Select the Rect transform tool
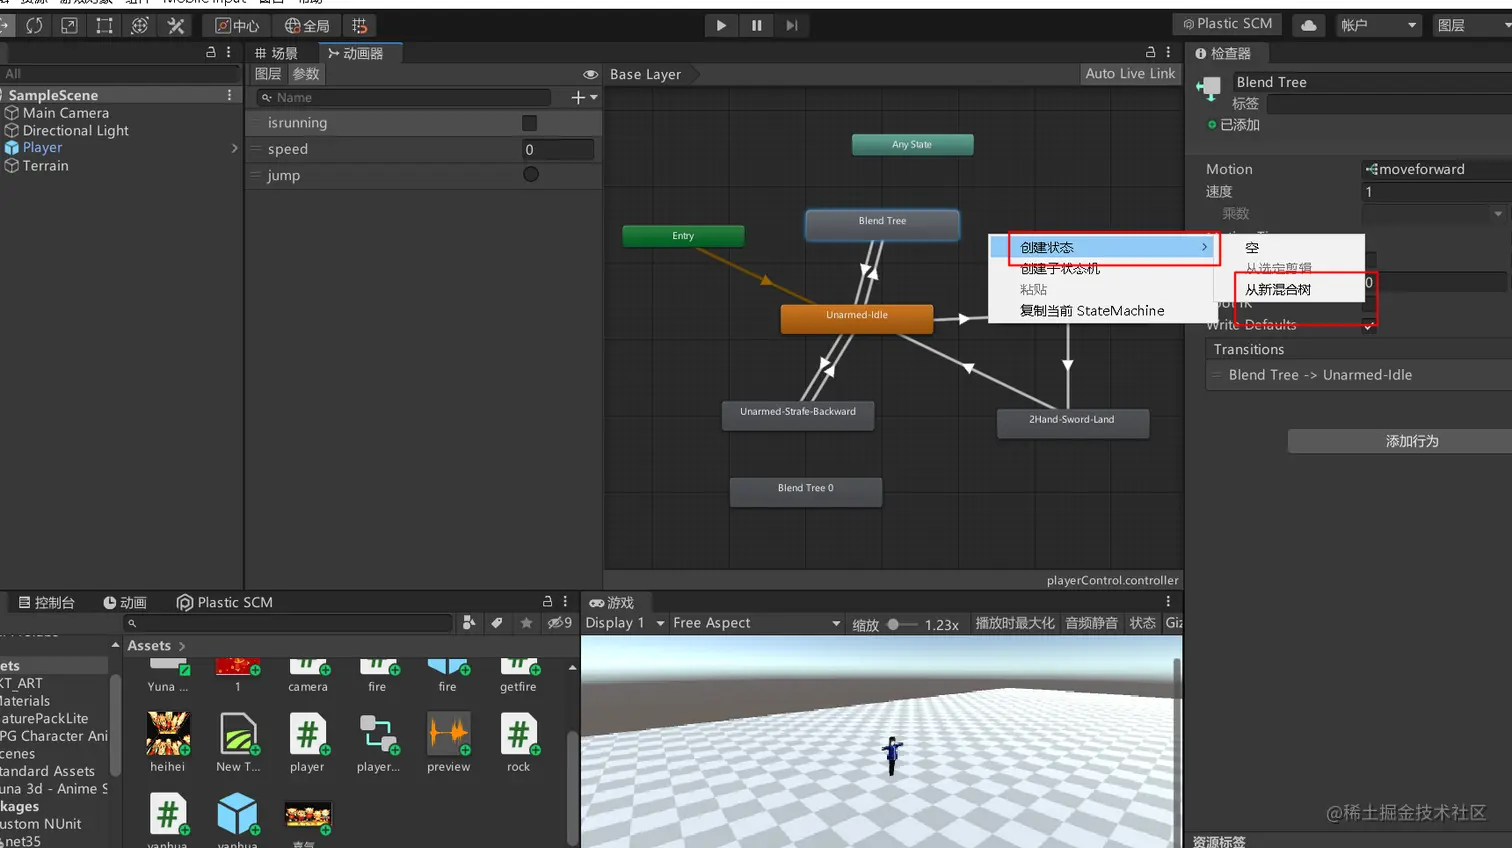This screenshot has height=848, width=1512. (104, 25)
